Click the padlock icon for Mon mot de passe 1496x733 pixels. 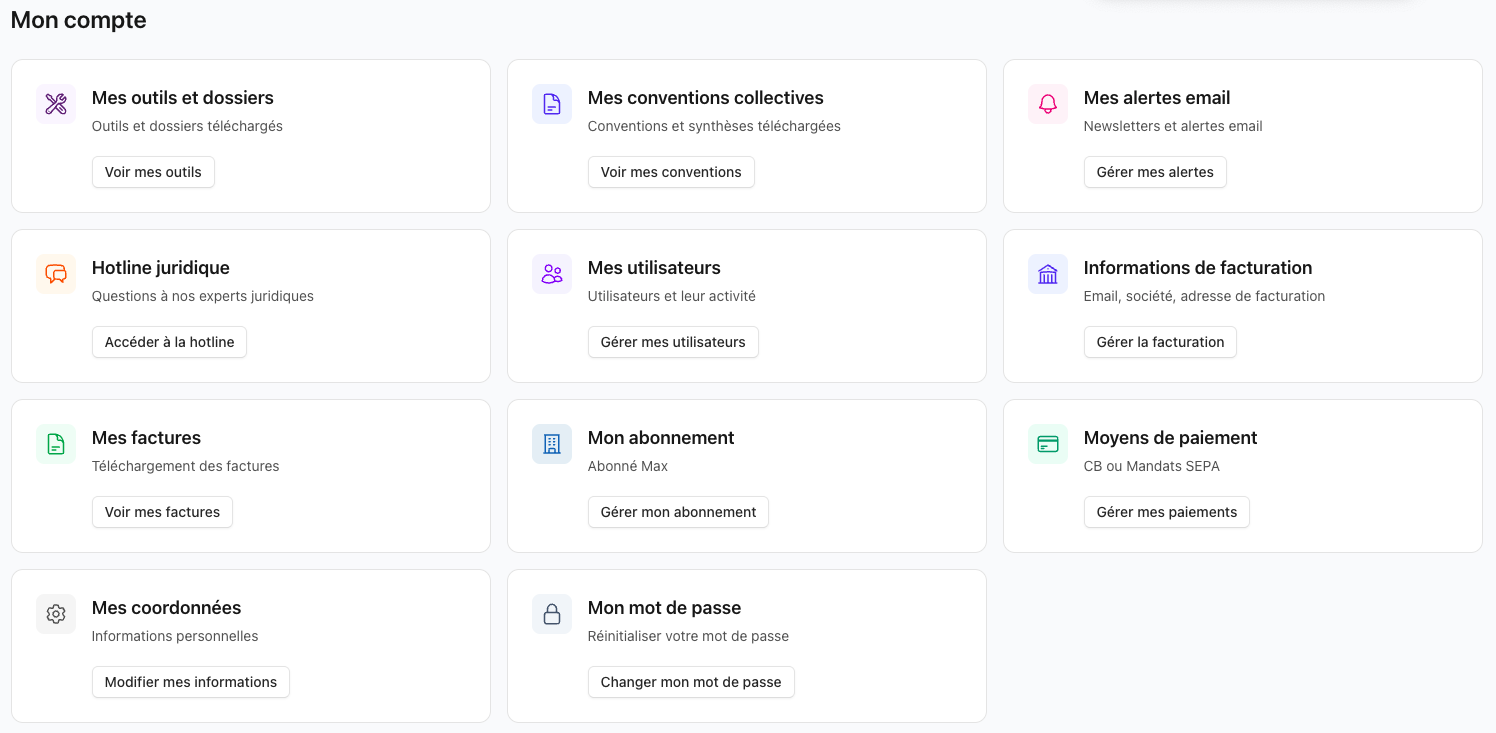pyautogui.click(x=552, y=614)
